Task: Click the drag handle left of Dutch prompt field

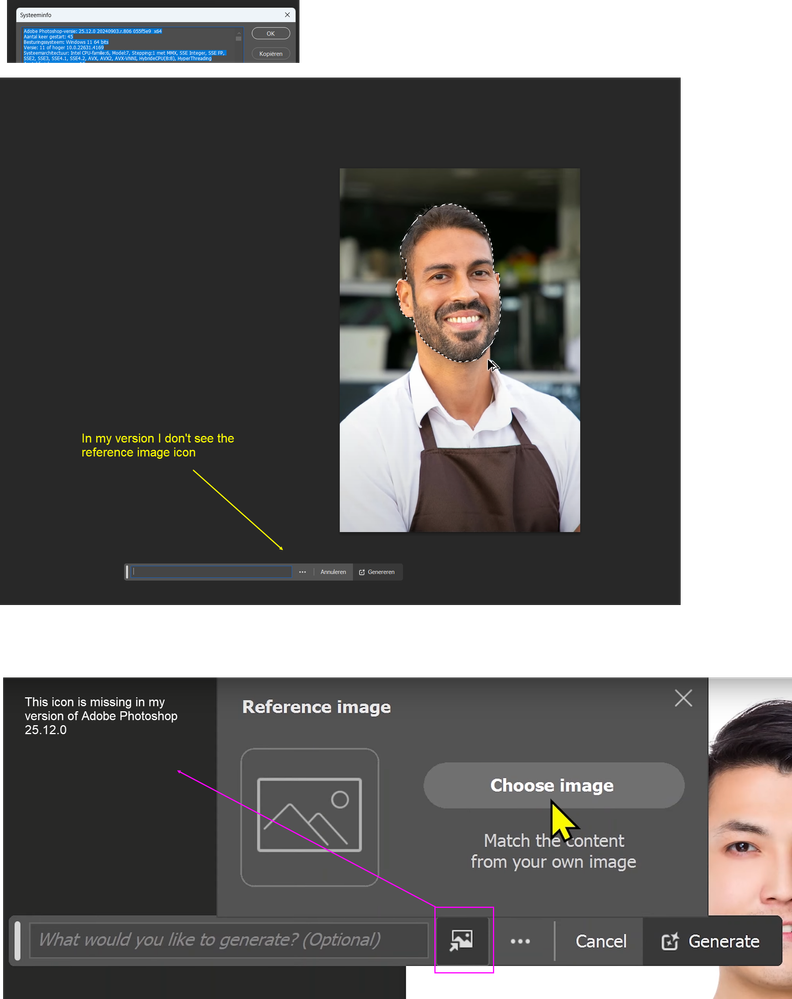Action: 127,572
